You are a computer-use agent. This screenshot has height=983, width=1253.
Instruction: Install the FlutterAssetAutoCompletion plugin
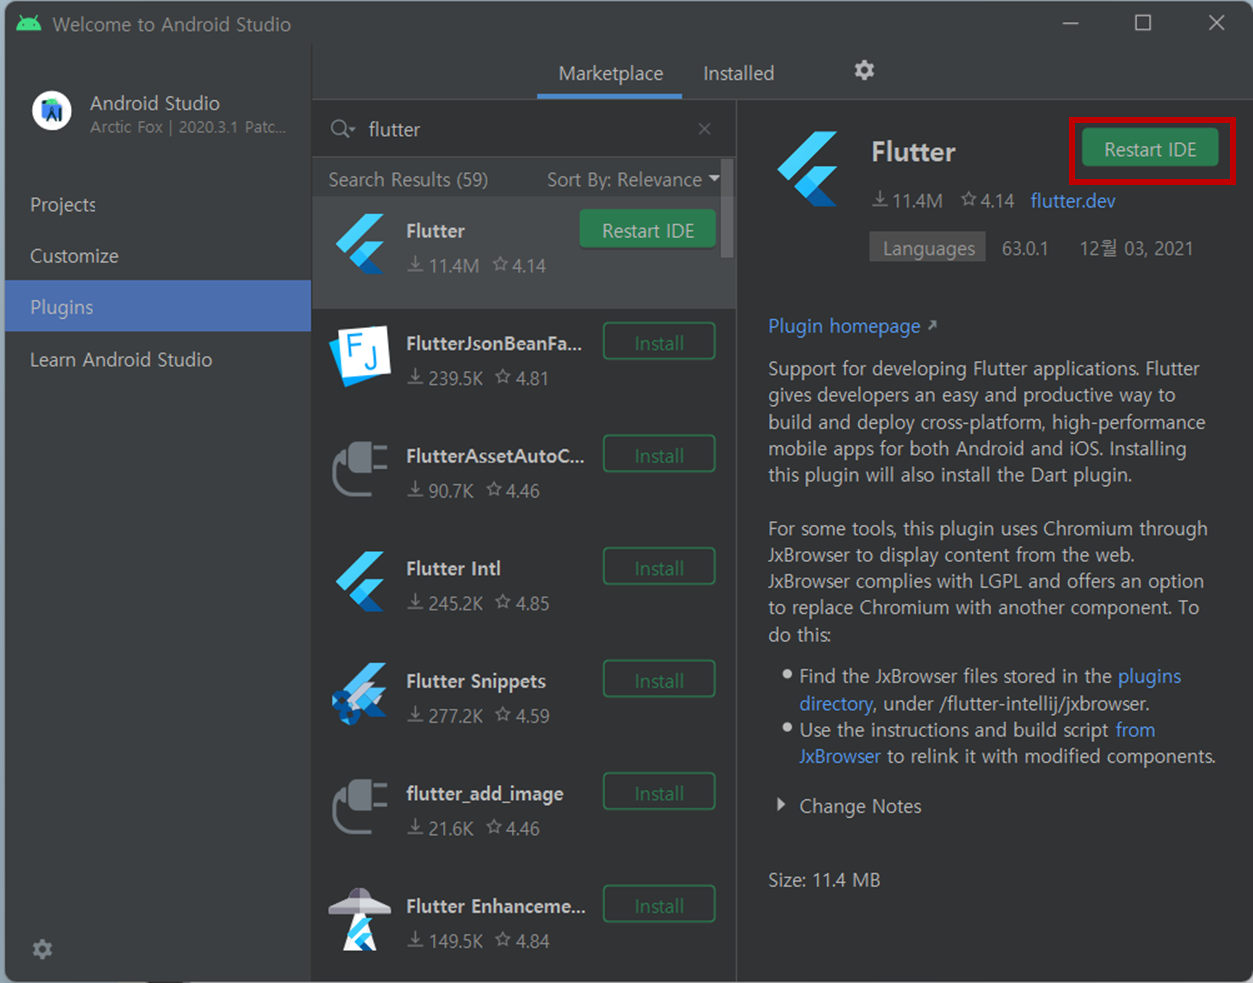pyautogui.click(x=659, y=456)
